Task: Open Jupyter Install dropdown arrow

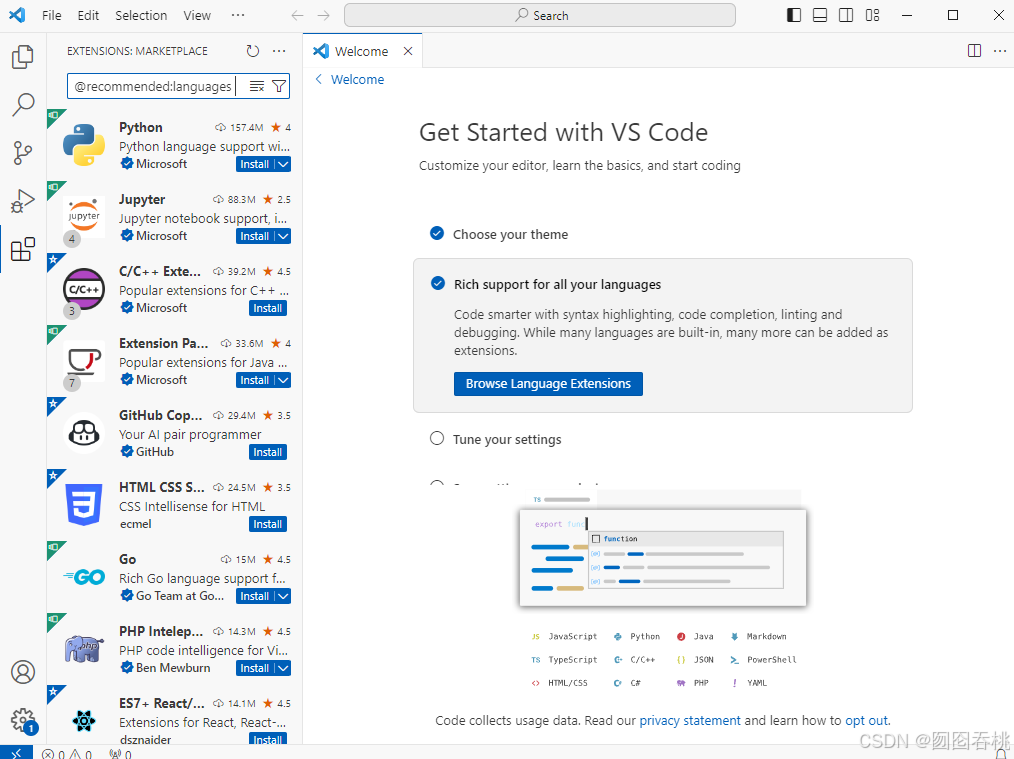Action: pyautogui.click(x=283, y=236)
